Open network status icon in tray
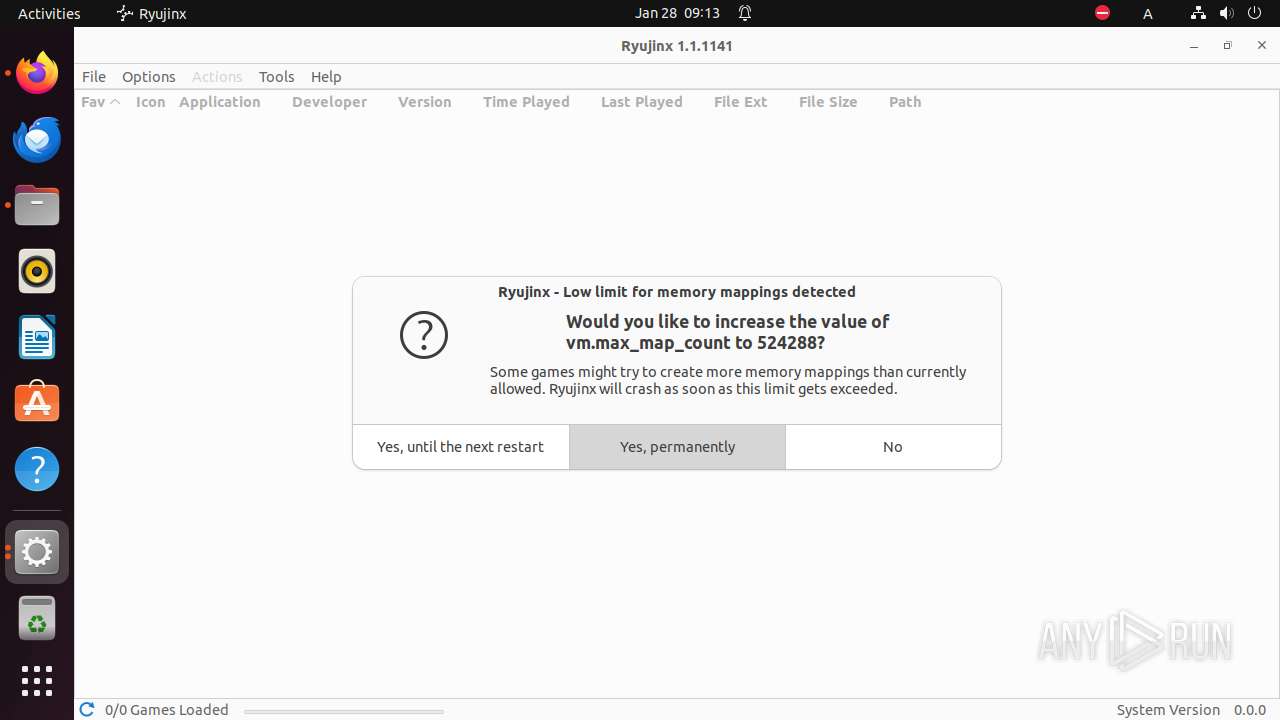 click(1198, 13)
